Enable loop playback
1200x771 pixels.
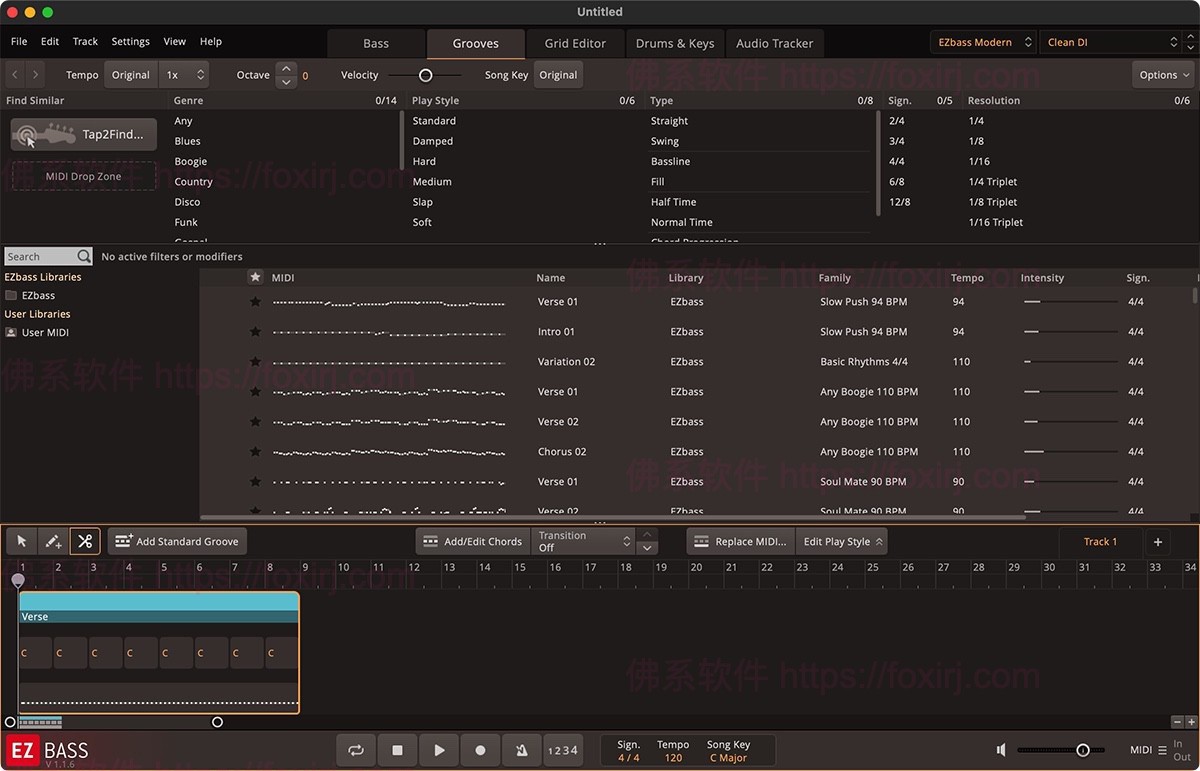[x=356, y=748]
